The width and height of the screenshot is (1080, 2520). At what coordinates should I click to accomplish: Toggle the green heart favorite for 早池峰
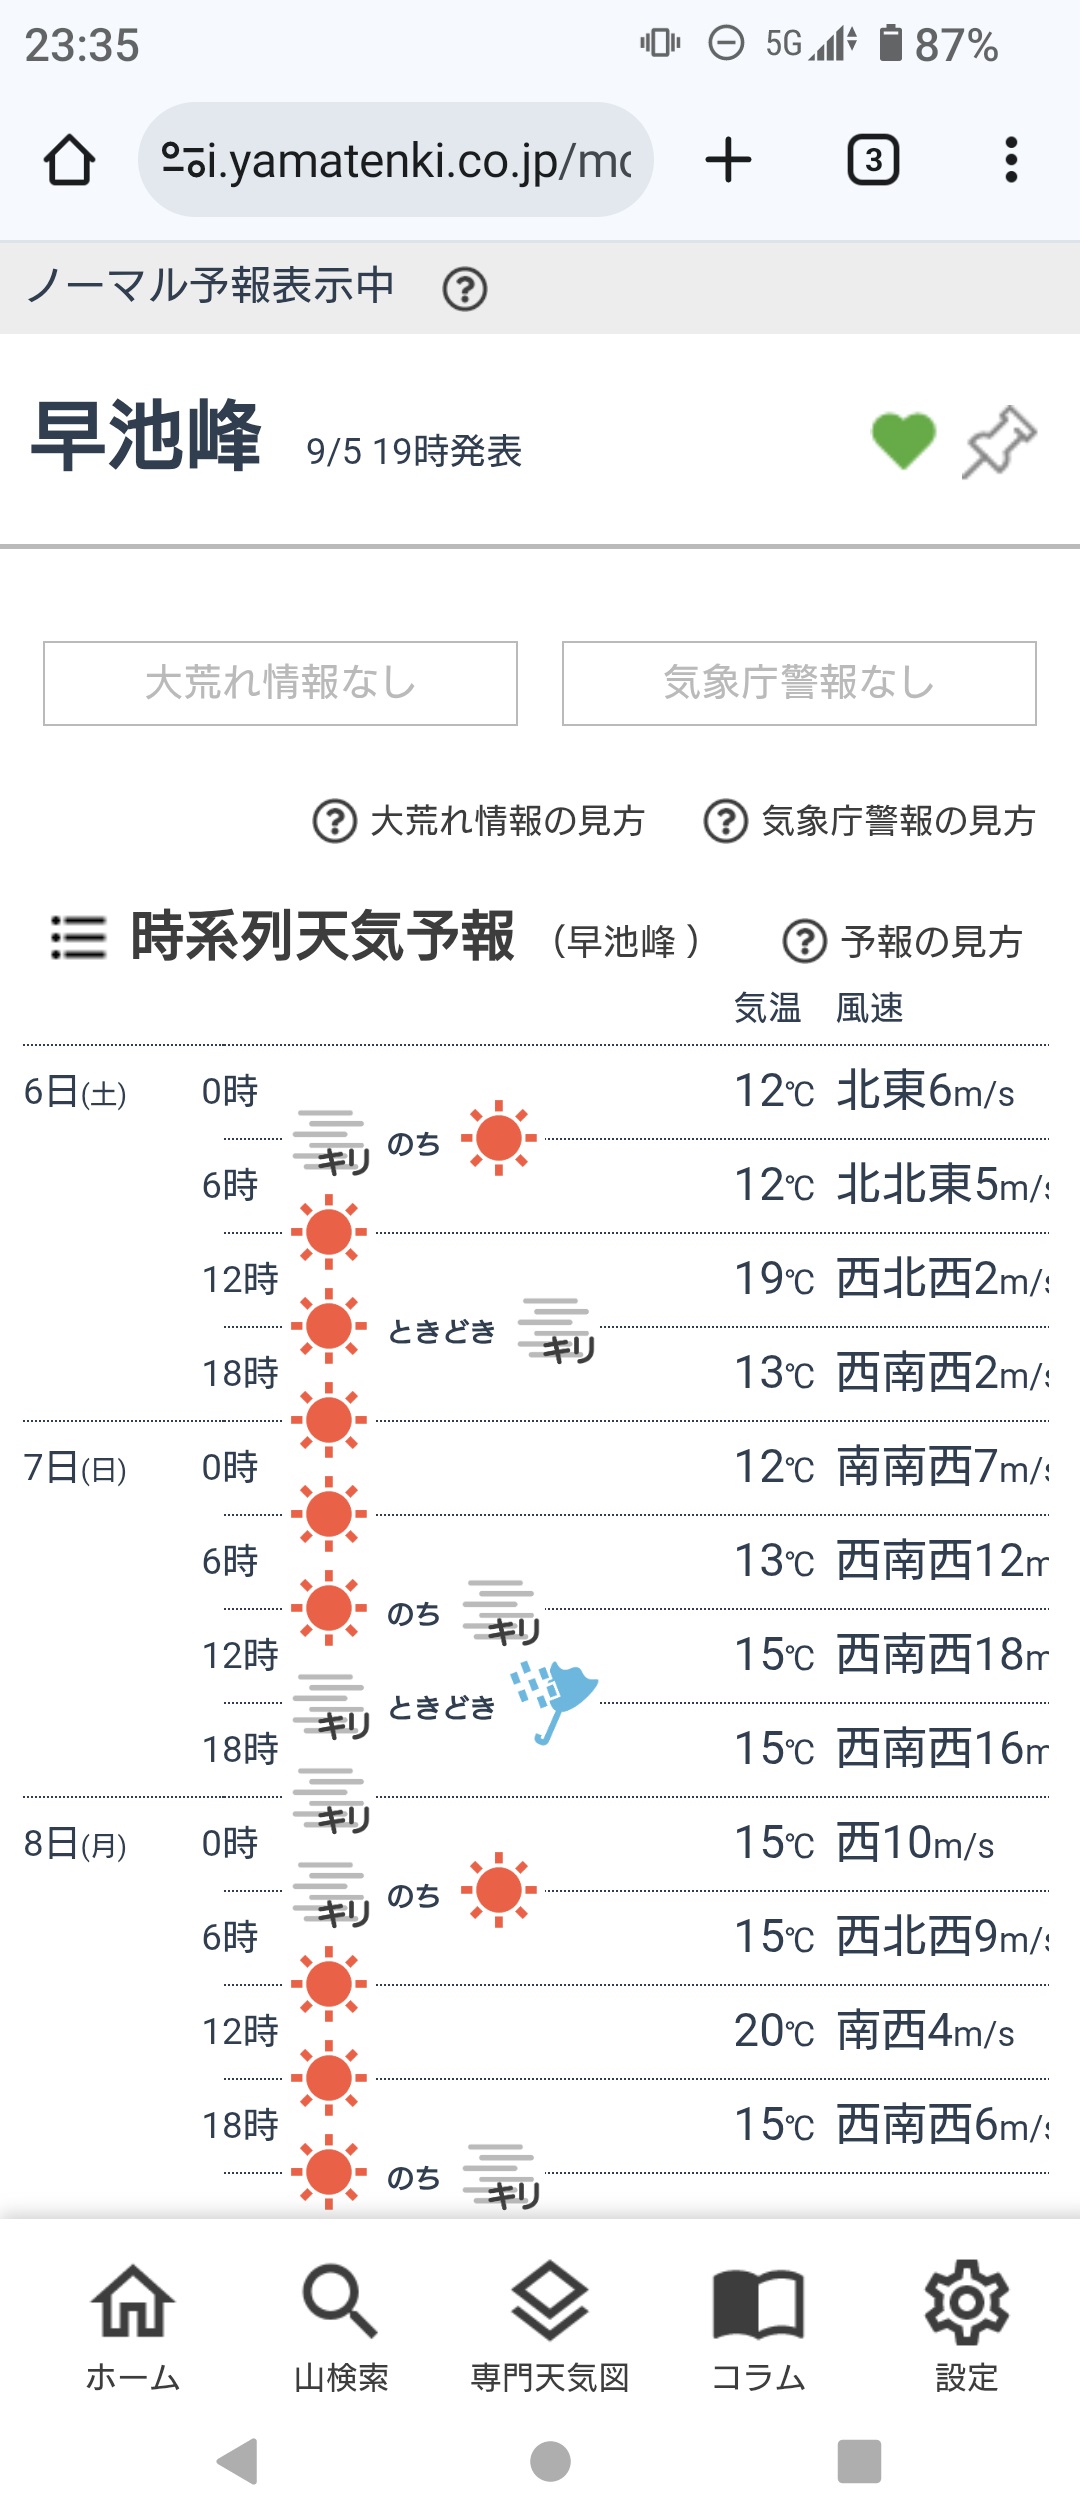[x=903, y=441]
